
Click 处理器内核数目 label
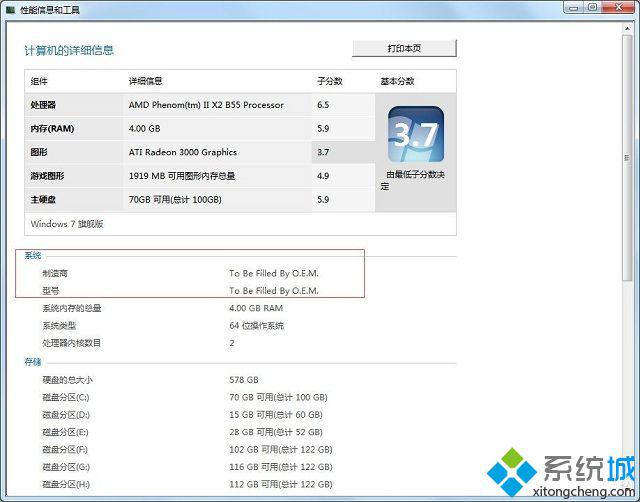click(72, 343)
